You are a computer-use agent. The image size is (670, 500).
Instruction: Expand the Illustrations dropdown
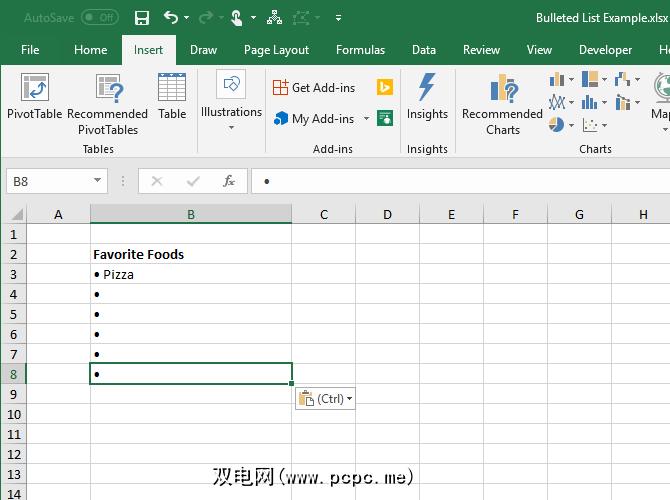tap(231, 127)
